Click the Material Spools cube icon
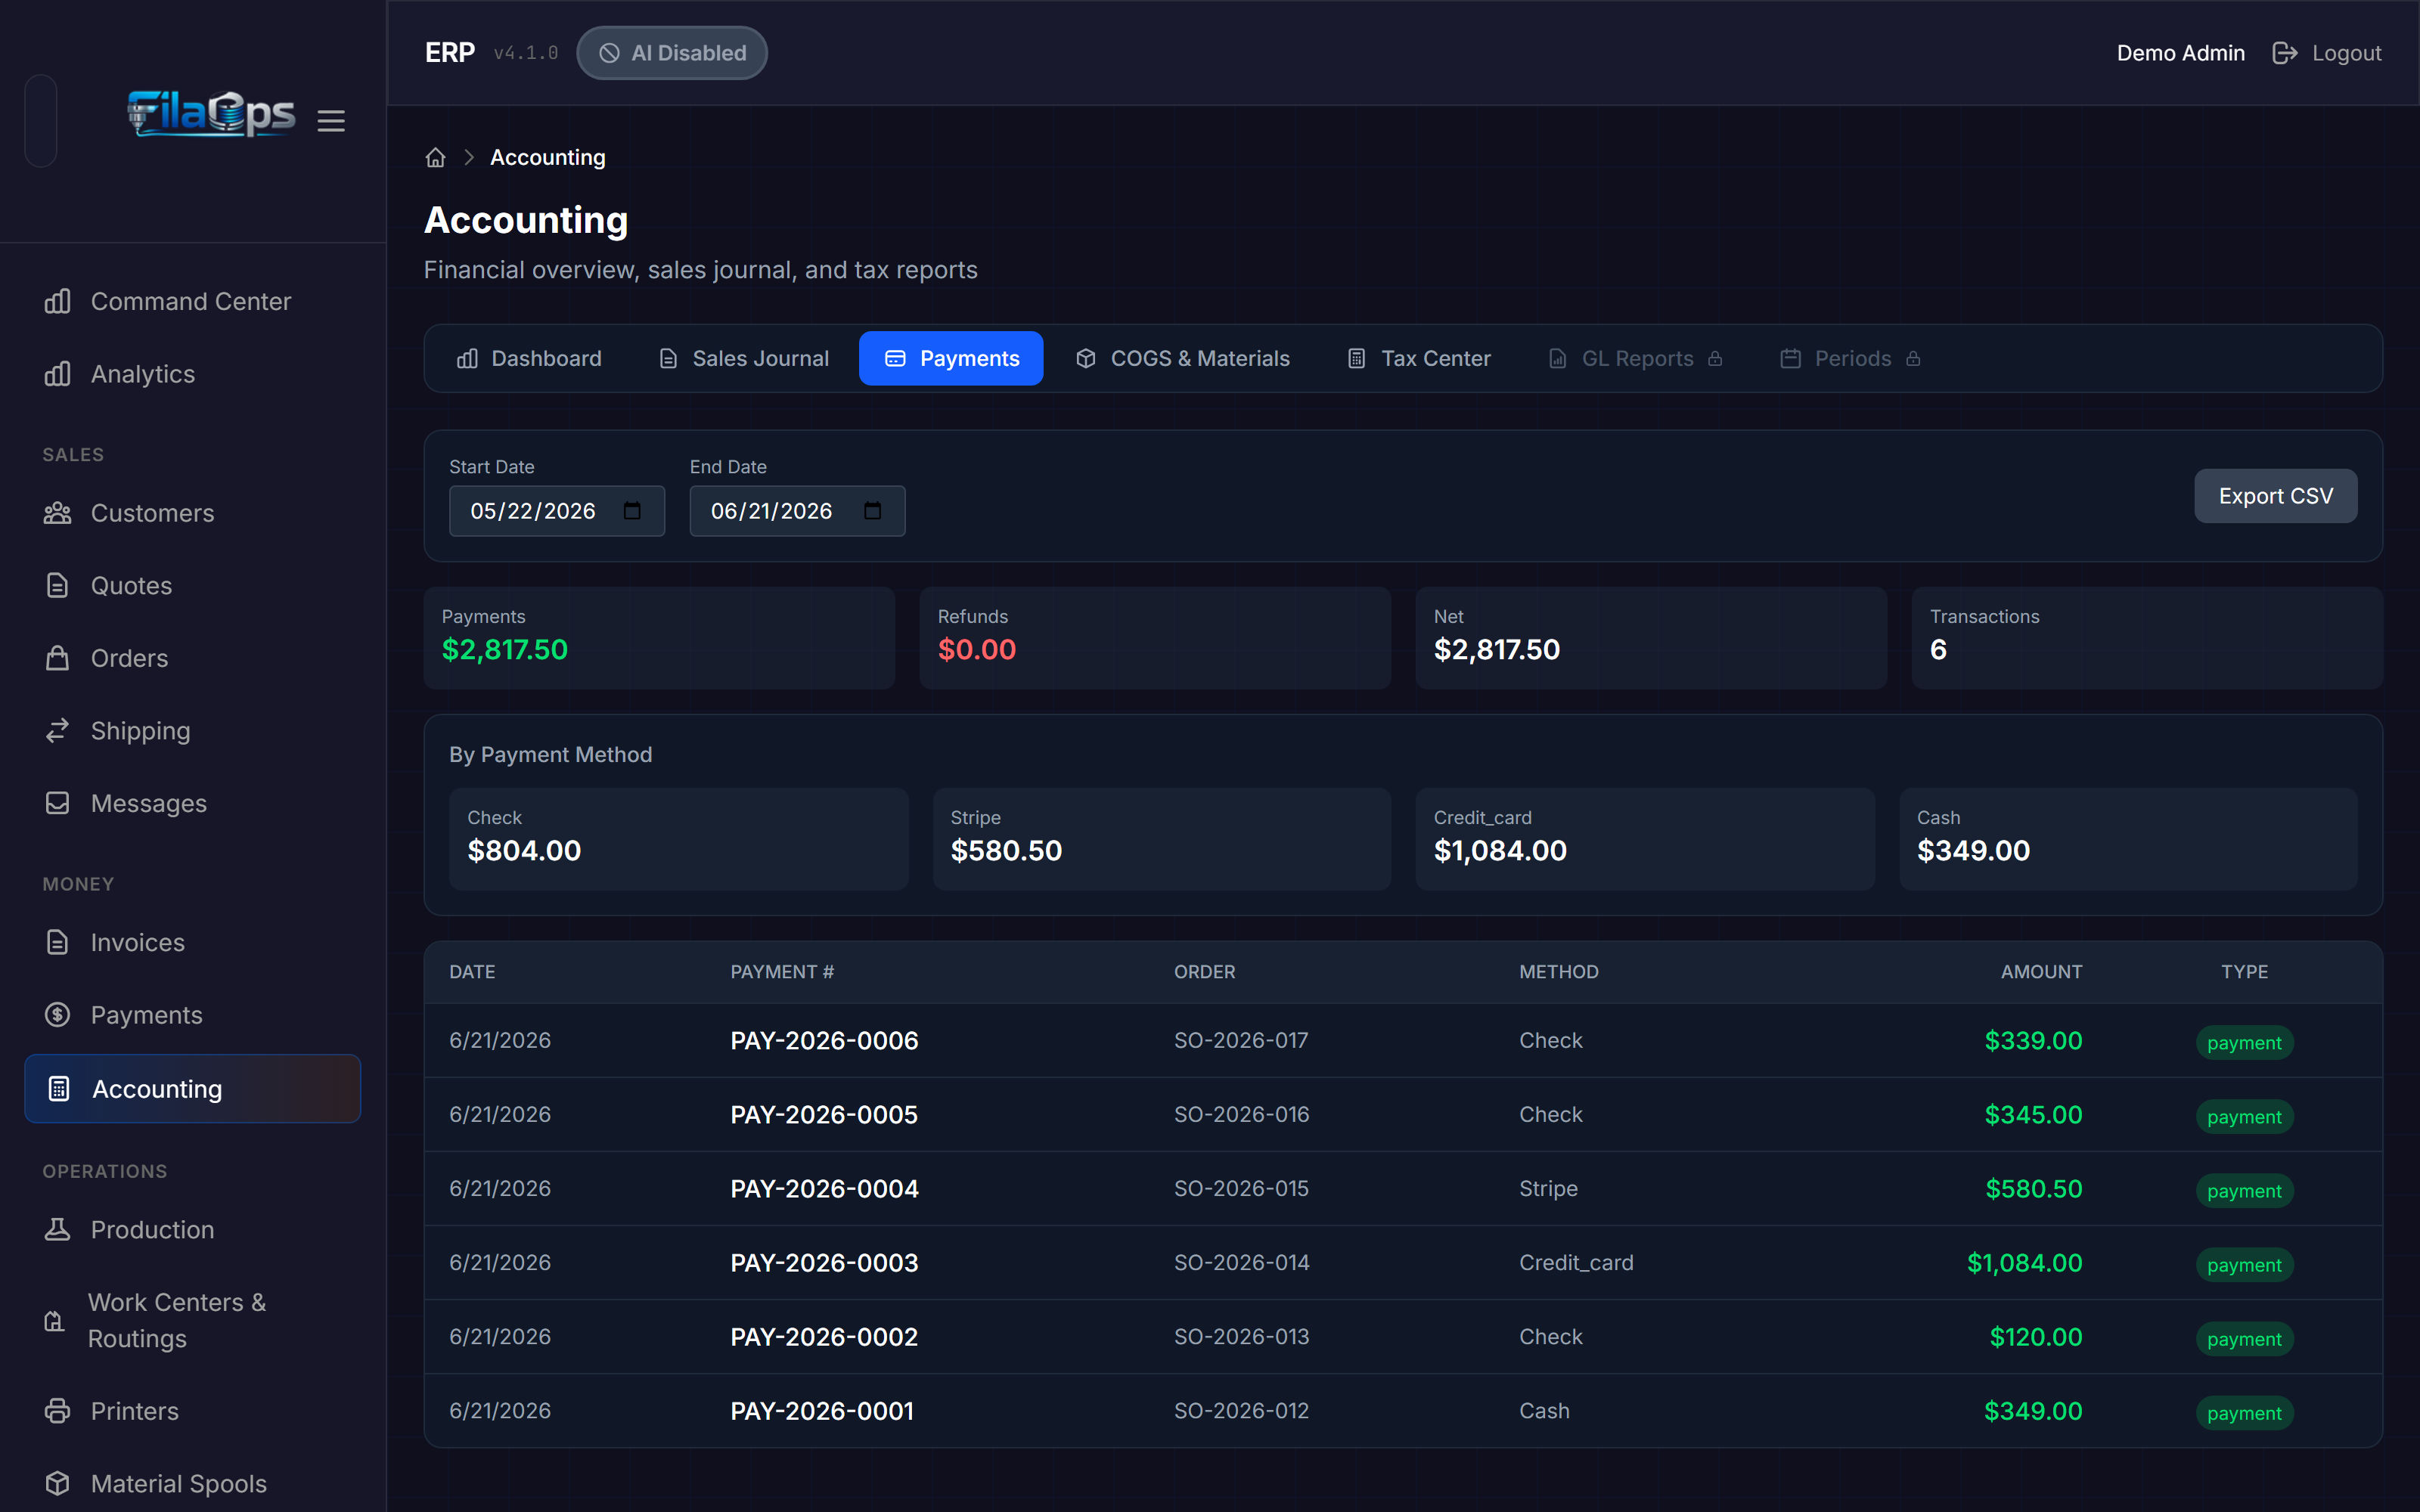The image size is (2420, 1512). click(58, 1483)
